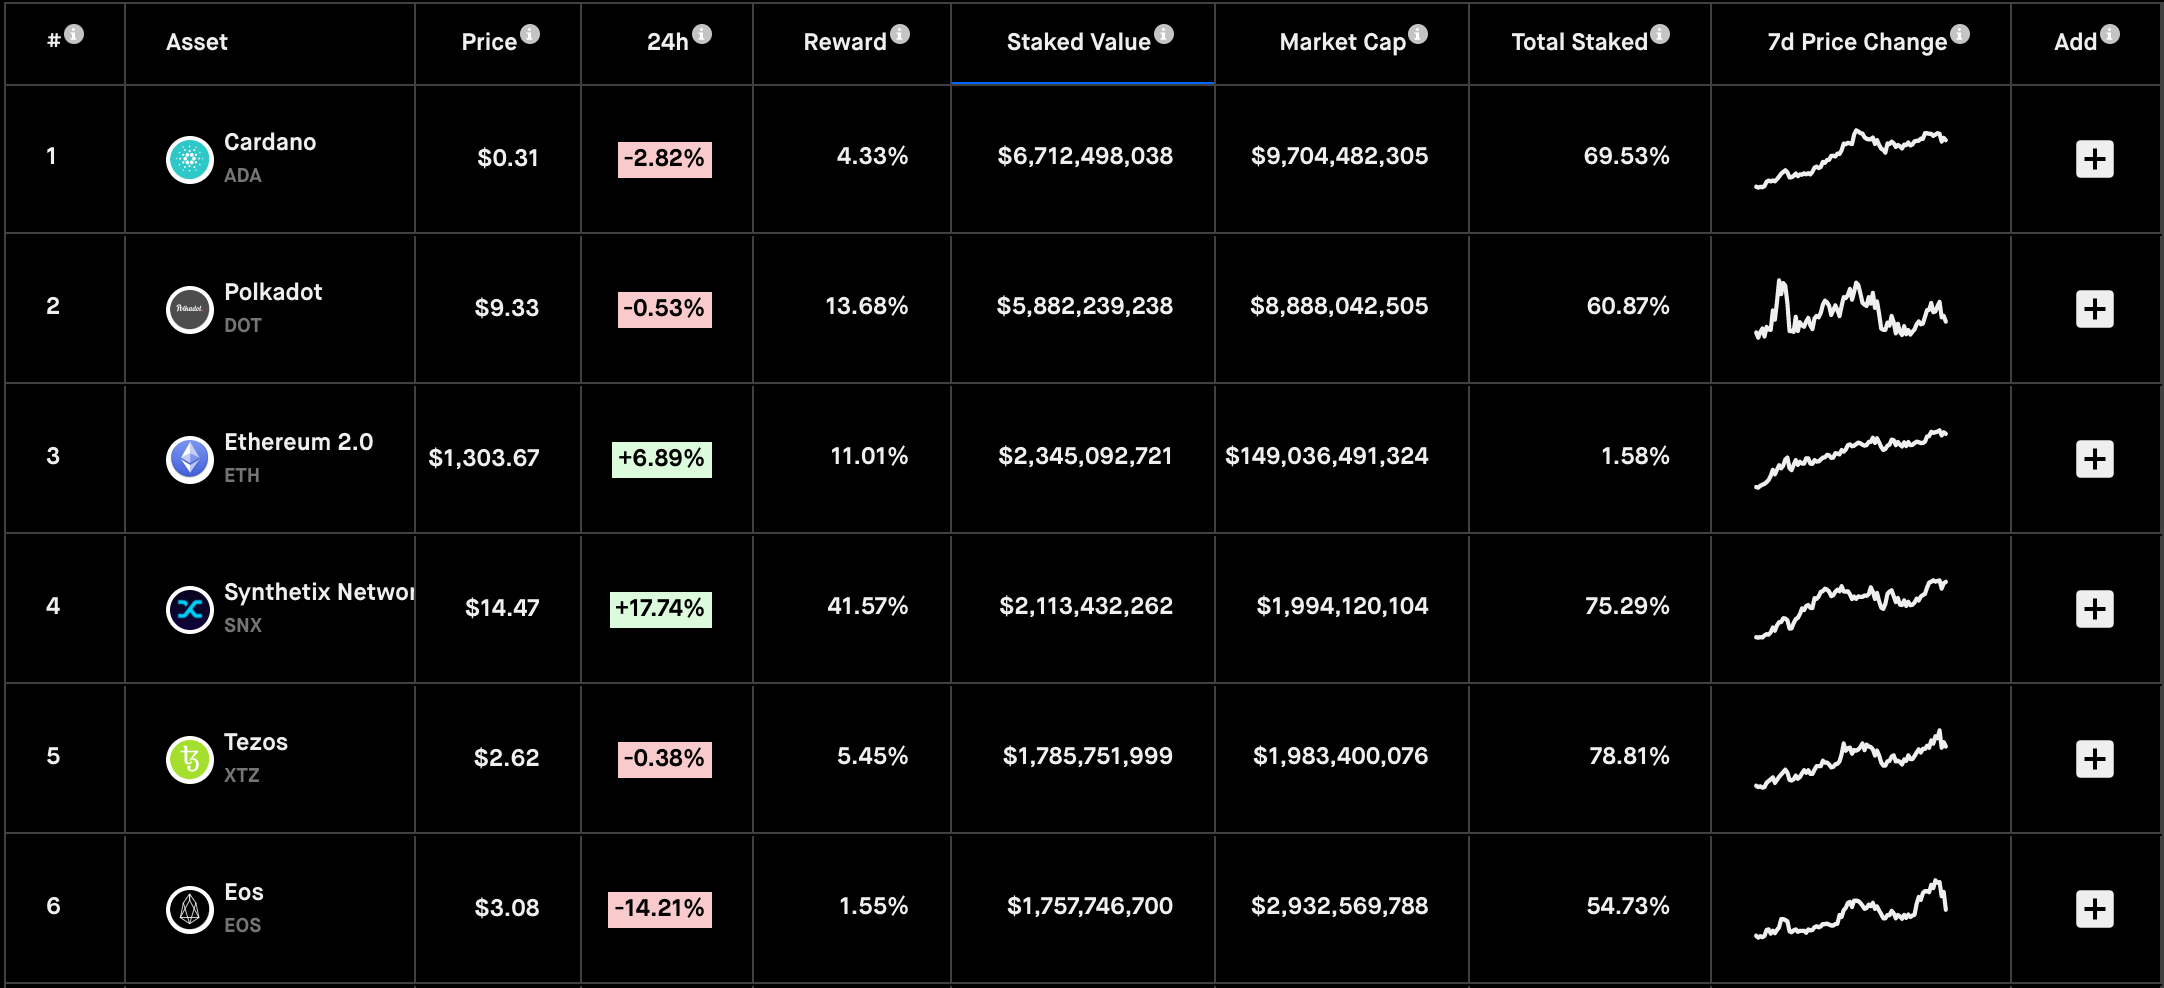This screenshot has width=2164, height=988.
Task: Click the Eos 7d price sparkline chart
Action: click(x=1850, y=909)
